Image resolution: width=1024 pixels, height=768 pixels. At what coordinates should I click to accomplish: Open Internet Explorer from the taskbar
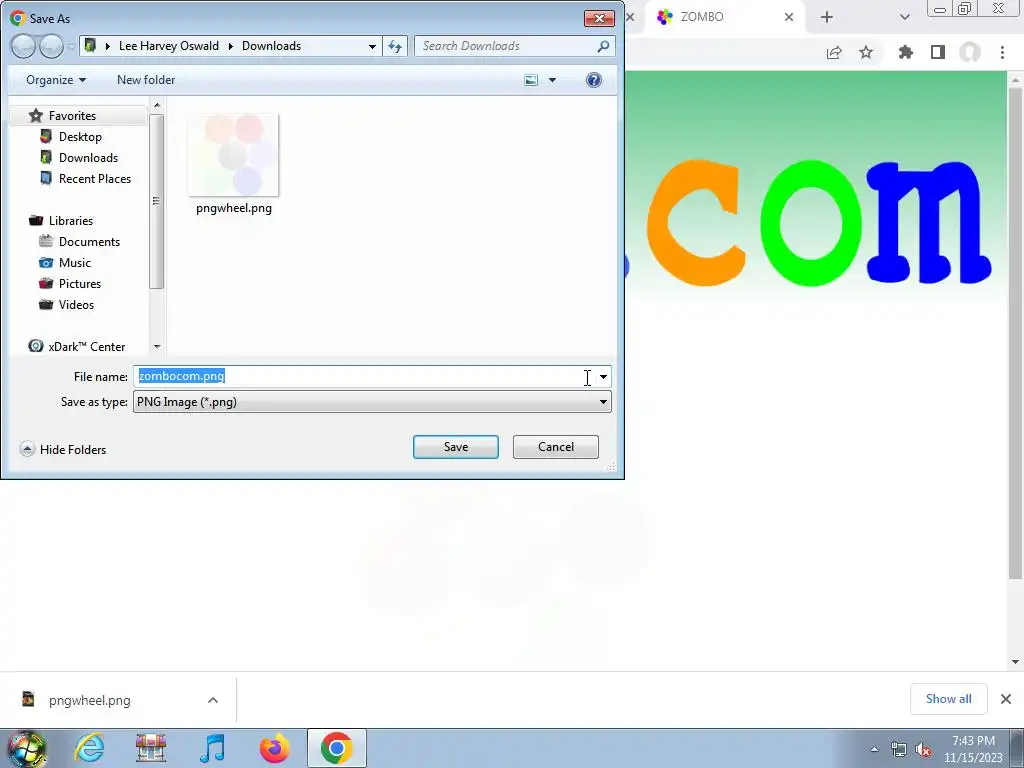[x=89, y=748]
